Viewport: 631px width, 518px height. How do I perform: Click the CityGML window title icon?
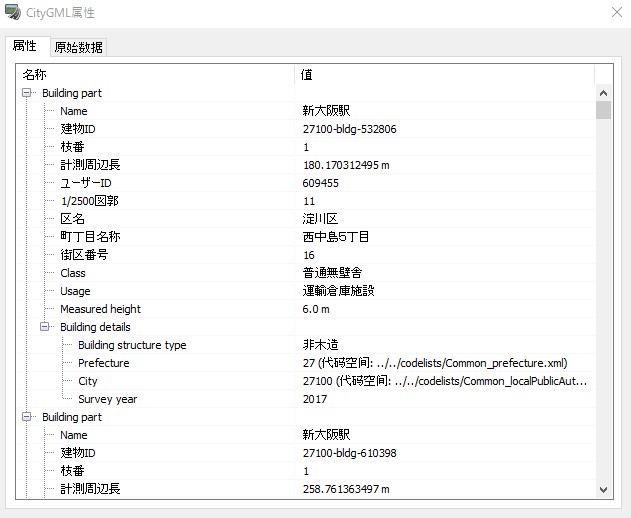tap(13, 12)
